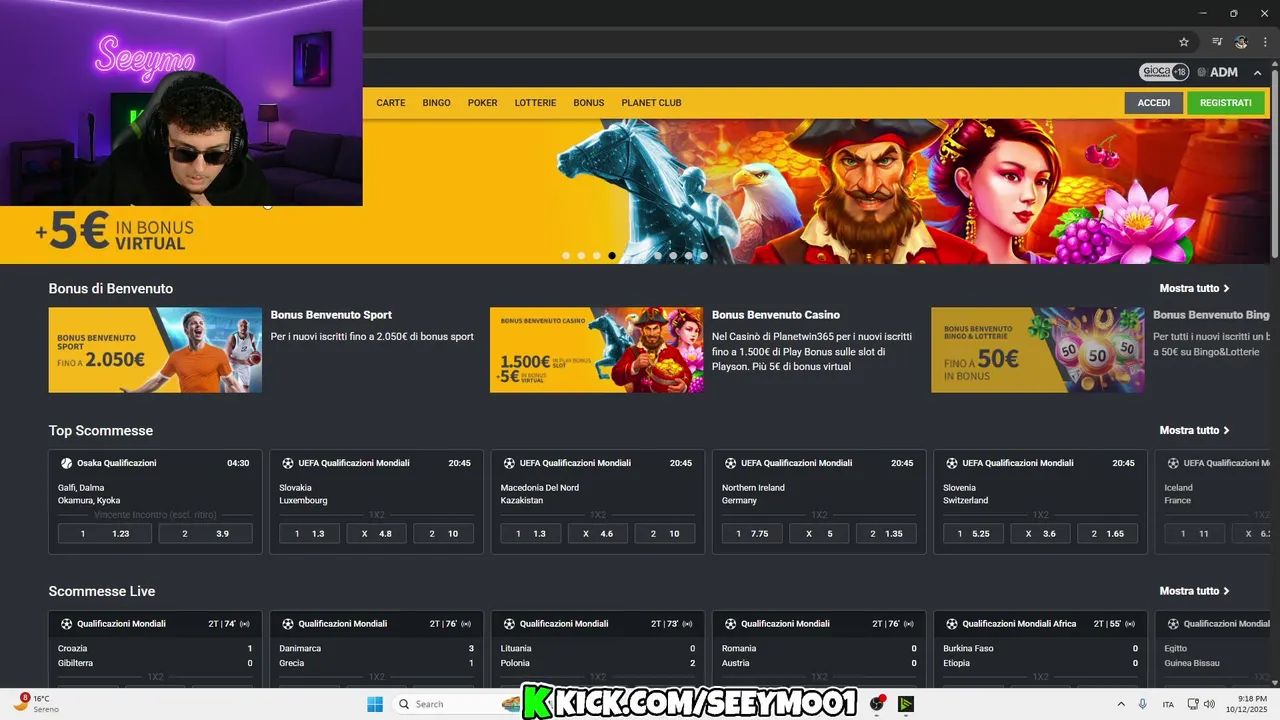Select the active fourth carousel dot
This screenshot has width=1280, height=720.
[x=612, y=256]
